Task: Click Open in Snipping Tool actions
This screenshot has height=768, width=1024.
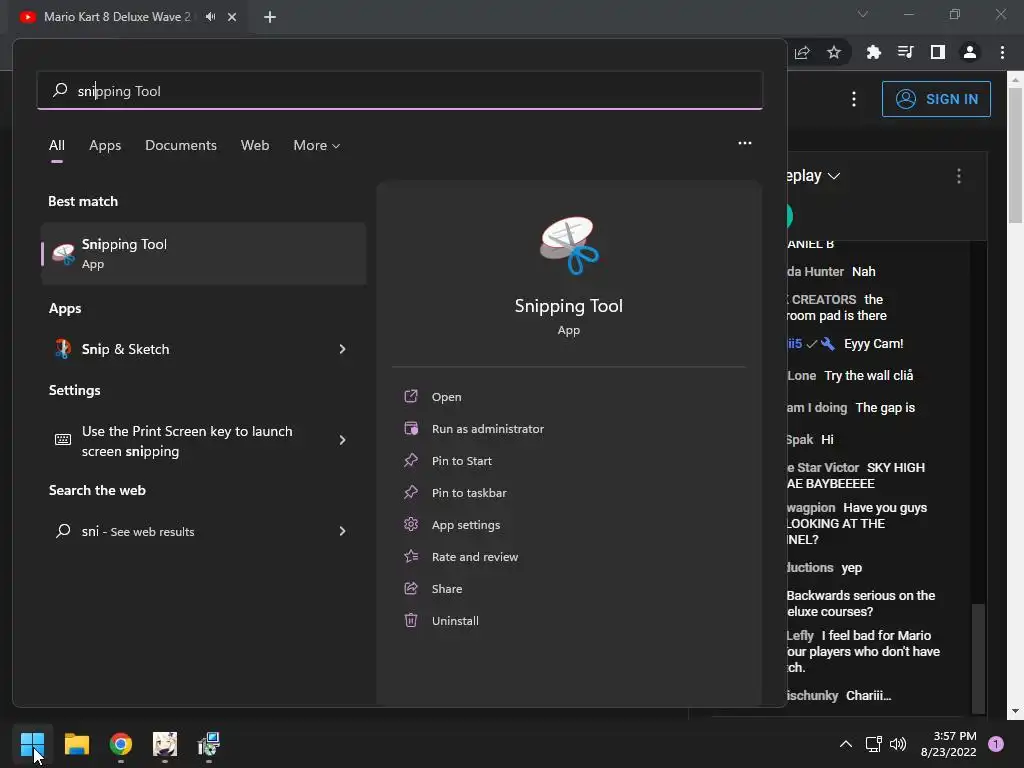Action: (x=447, y=396)
